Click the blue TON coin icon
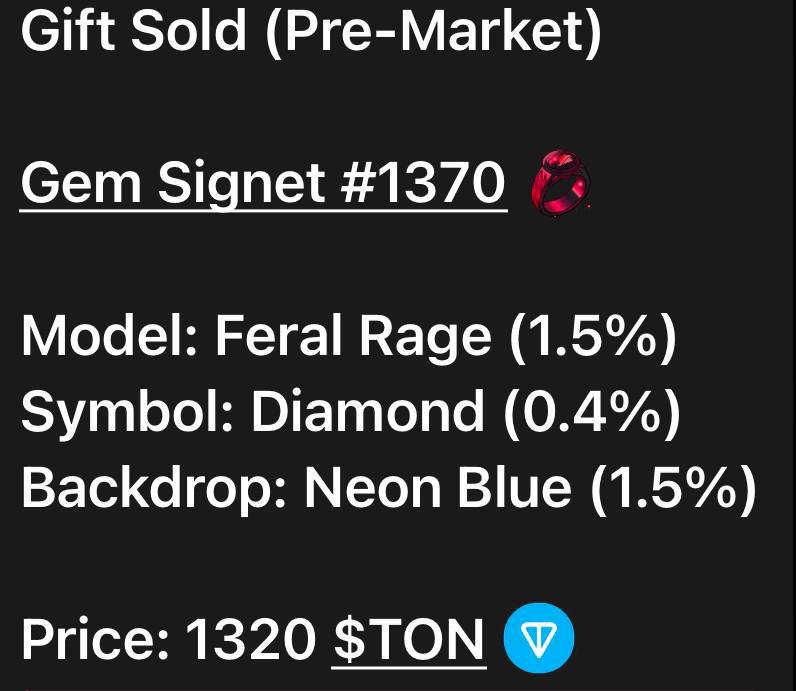The height and width of the screenshot is (691, 796). tap(539, 638)
